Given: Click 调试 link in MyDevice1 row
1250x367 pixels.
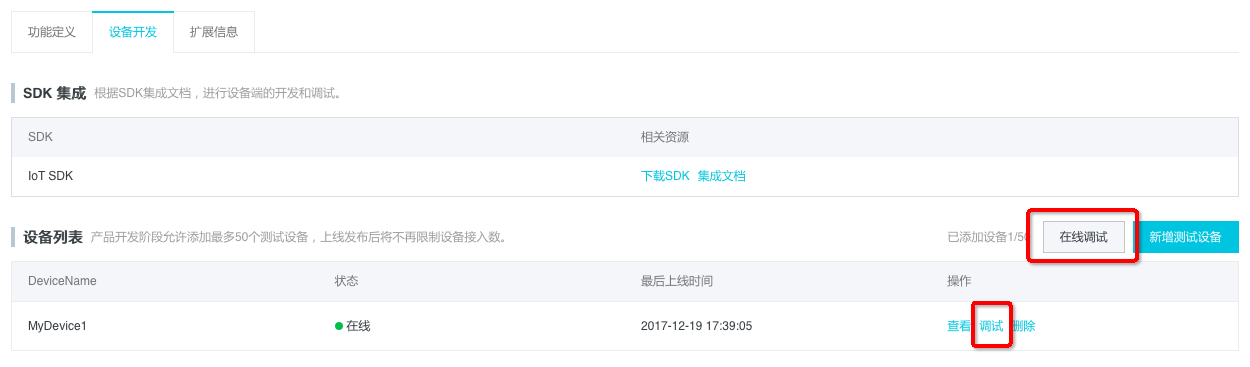Looking at the screenshot, I should 991,326.
